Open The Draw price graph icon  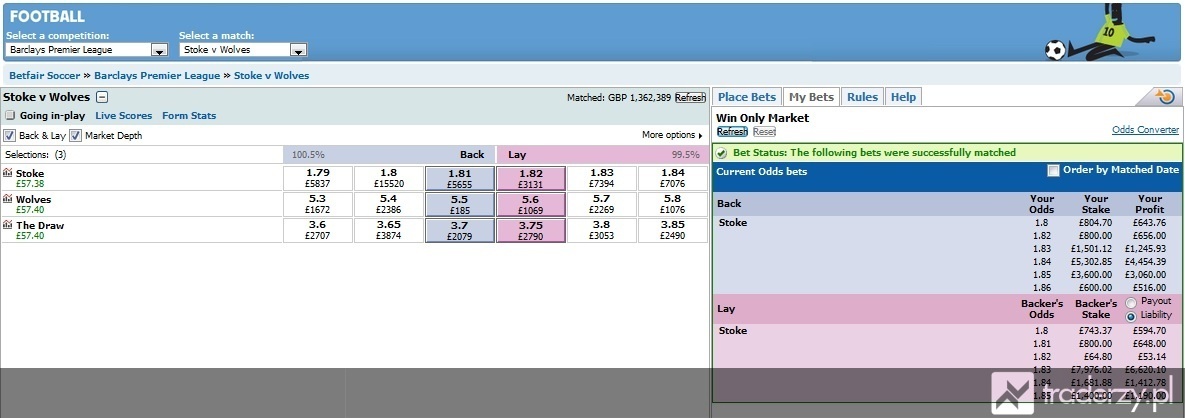coord(8,224)
